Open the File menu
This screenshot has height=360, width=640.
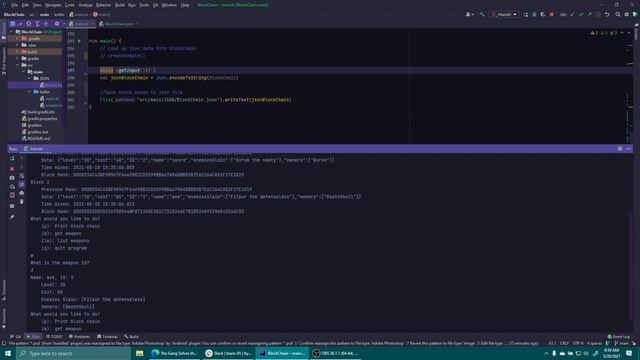coord(15,5)
